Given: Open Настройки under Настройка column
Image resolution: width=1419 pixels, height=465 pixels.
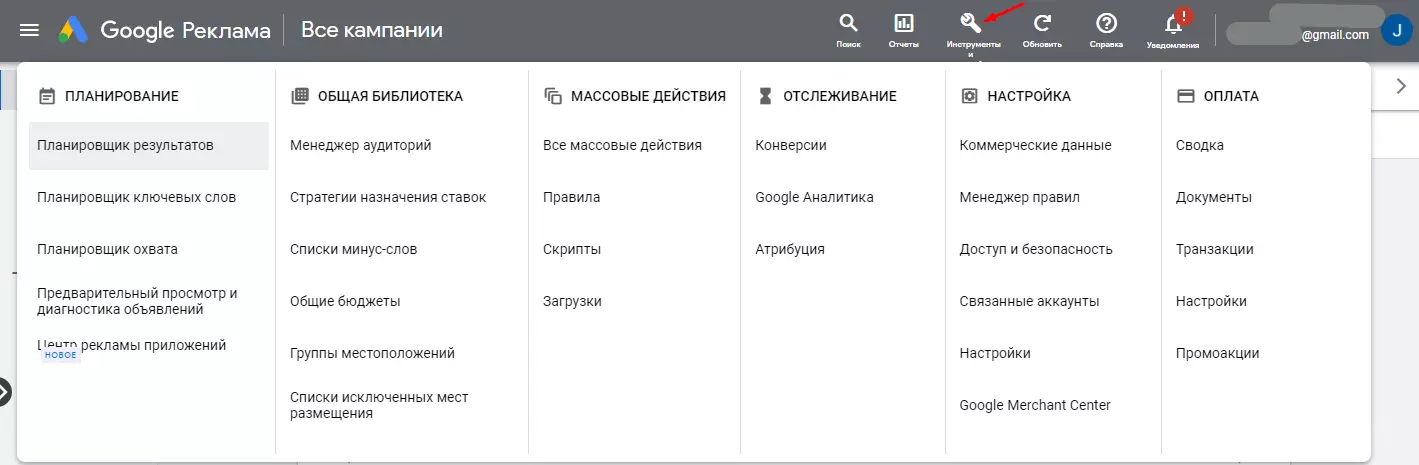Looking at the screenshot, I should 995,353.
